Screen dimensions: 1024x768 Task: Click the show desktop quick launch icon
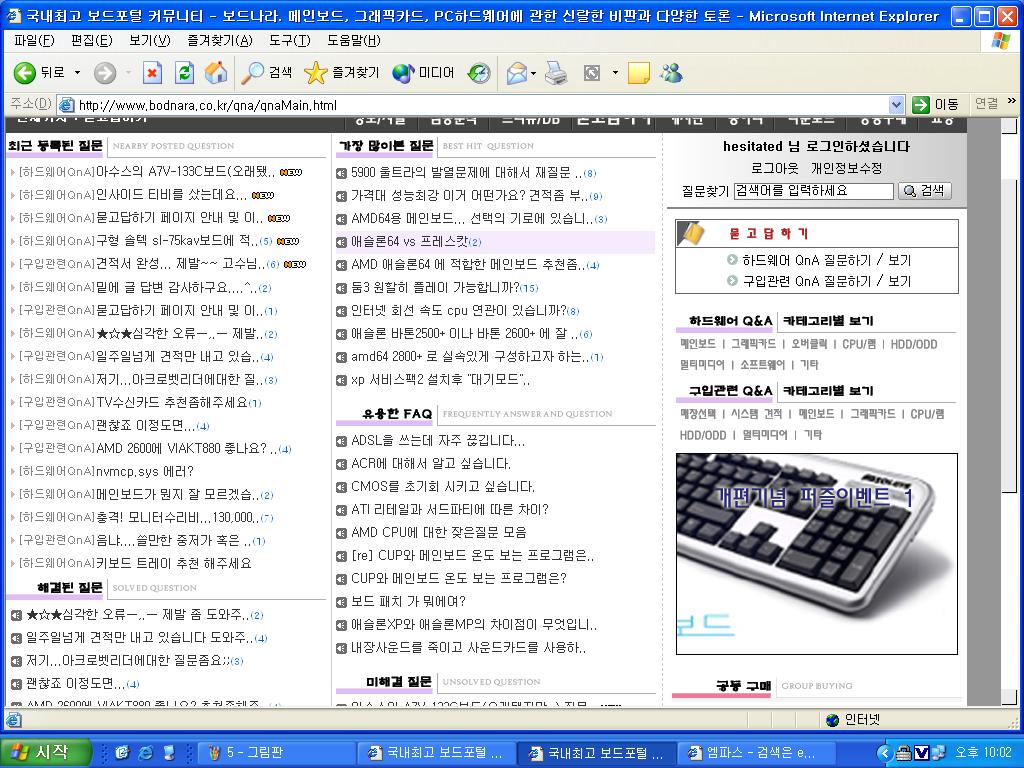169,752
